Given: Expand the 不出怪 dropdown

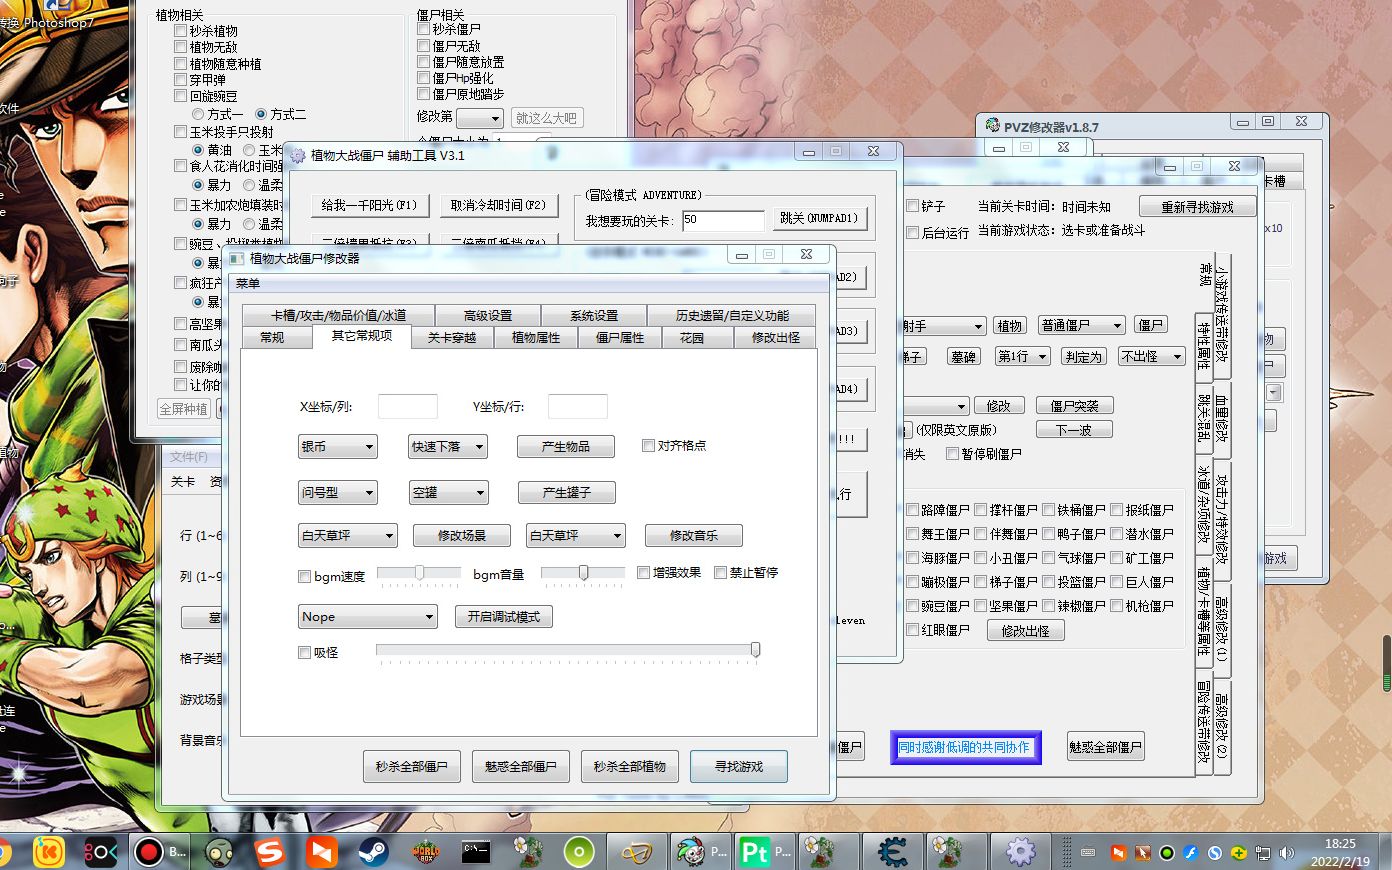Looking at the screenshot, I should [x=1151, y=356].
